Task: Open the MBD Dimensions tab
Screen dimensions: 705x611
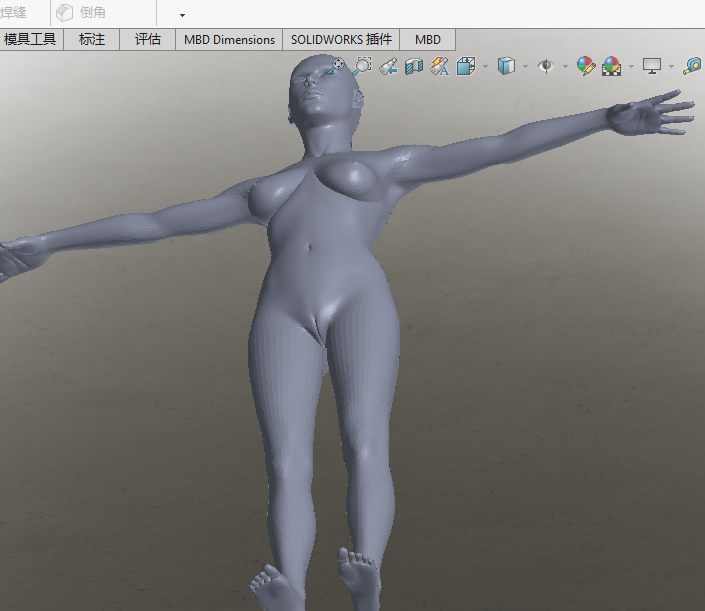Action: (x=229, y=40)
